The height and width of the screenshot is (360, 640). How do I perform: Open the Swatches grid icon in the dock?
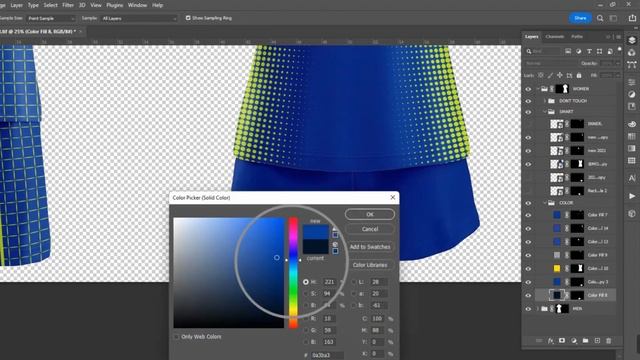632,136
